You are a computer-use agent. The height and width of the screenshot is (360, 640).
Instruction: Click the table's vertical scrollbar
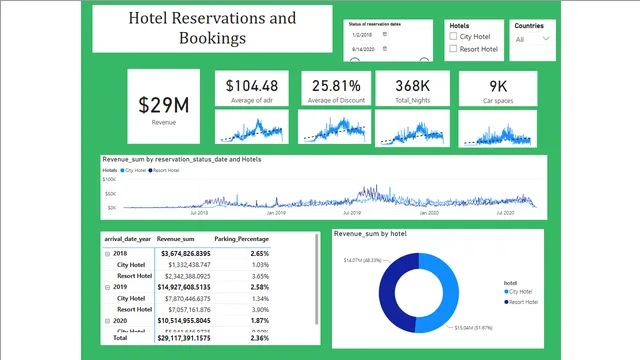coord(317,280)
